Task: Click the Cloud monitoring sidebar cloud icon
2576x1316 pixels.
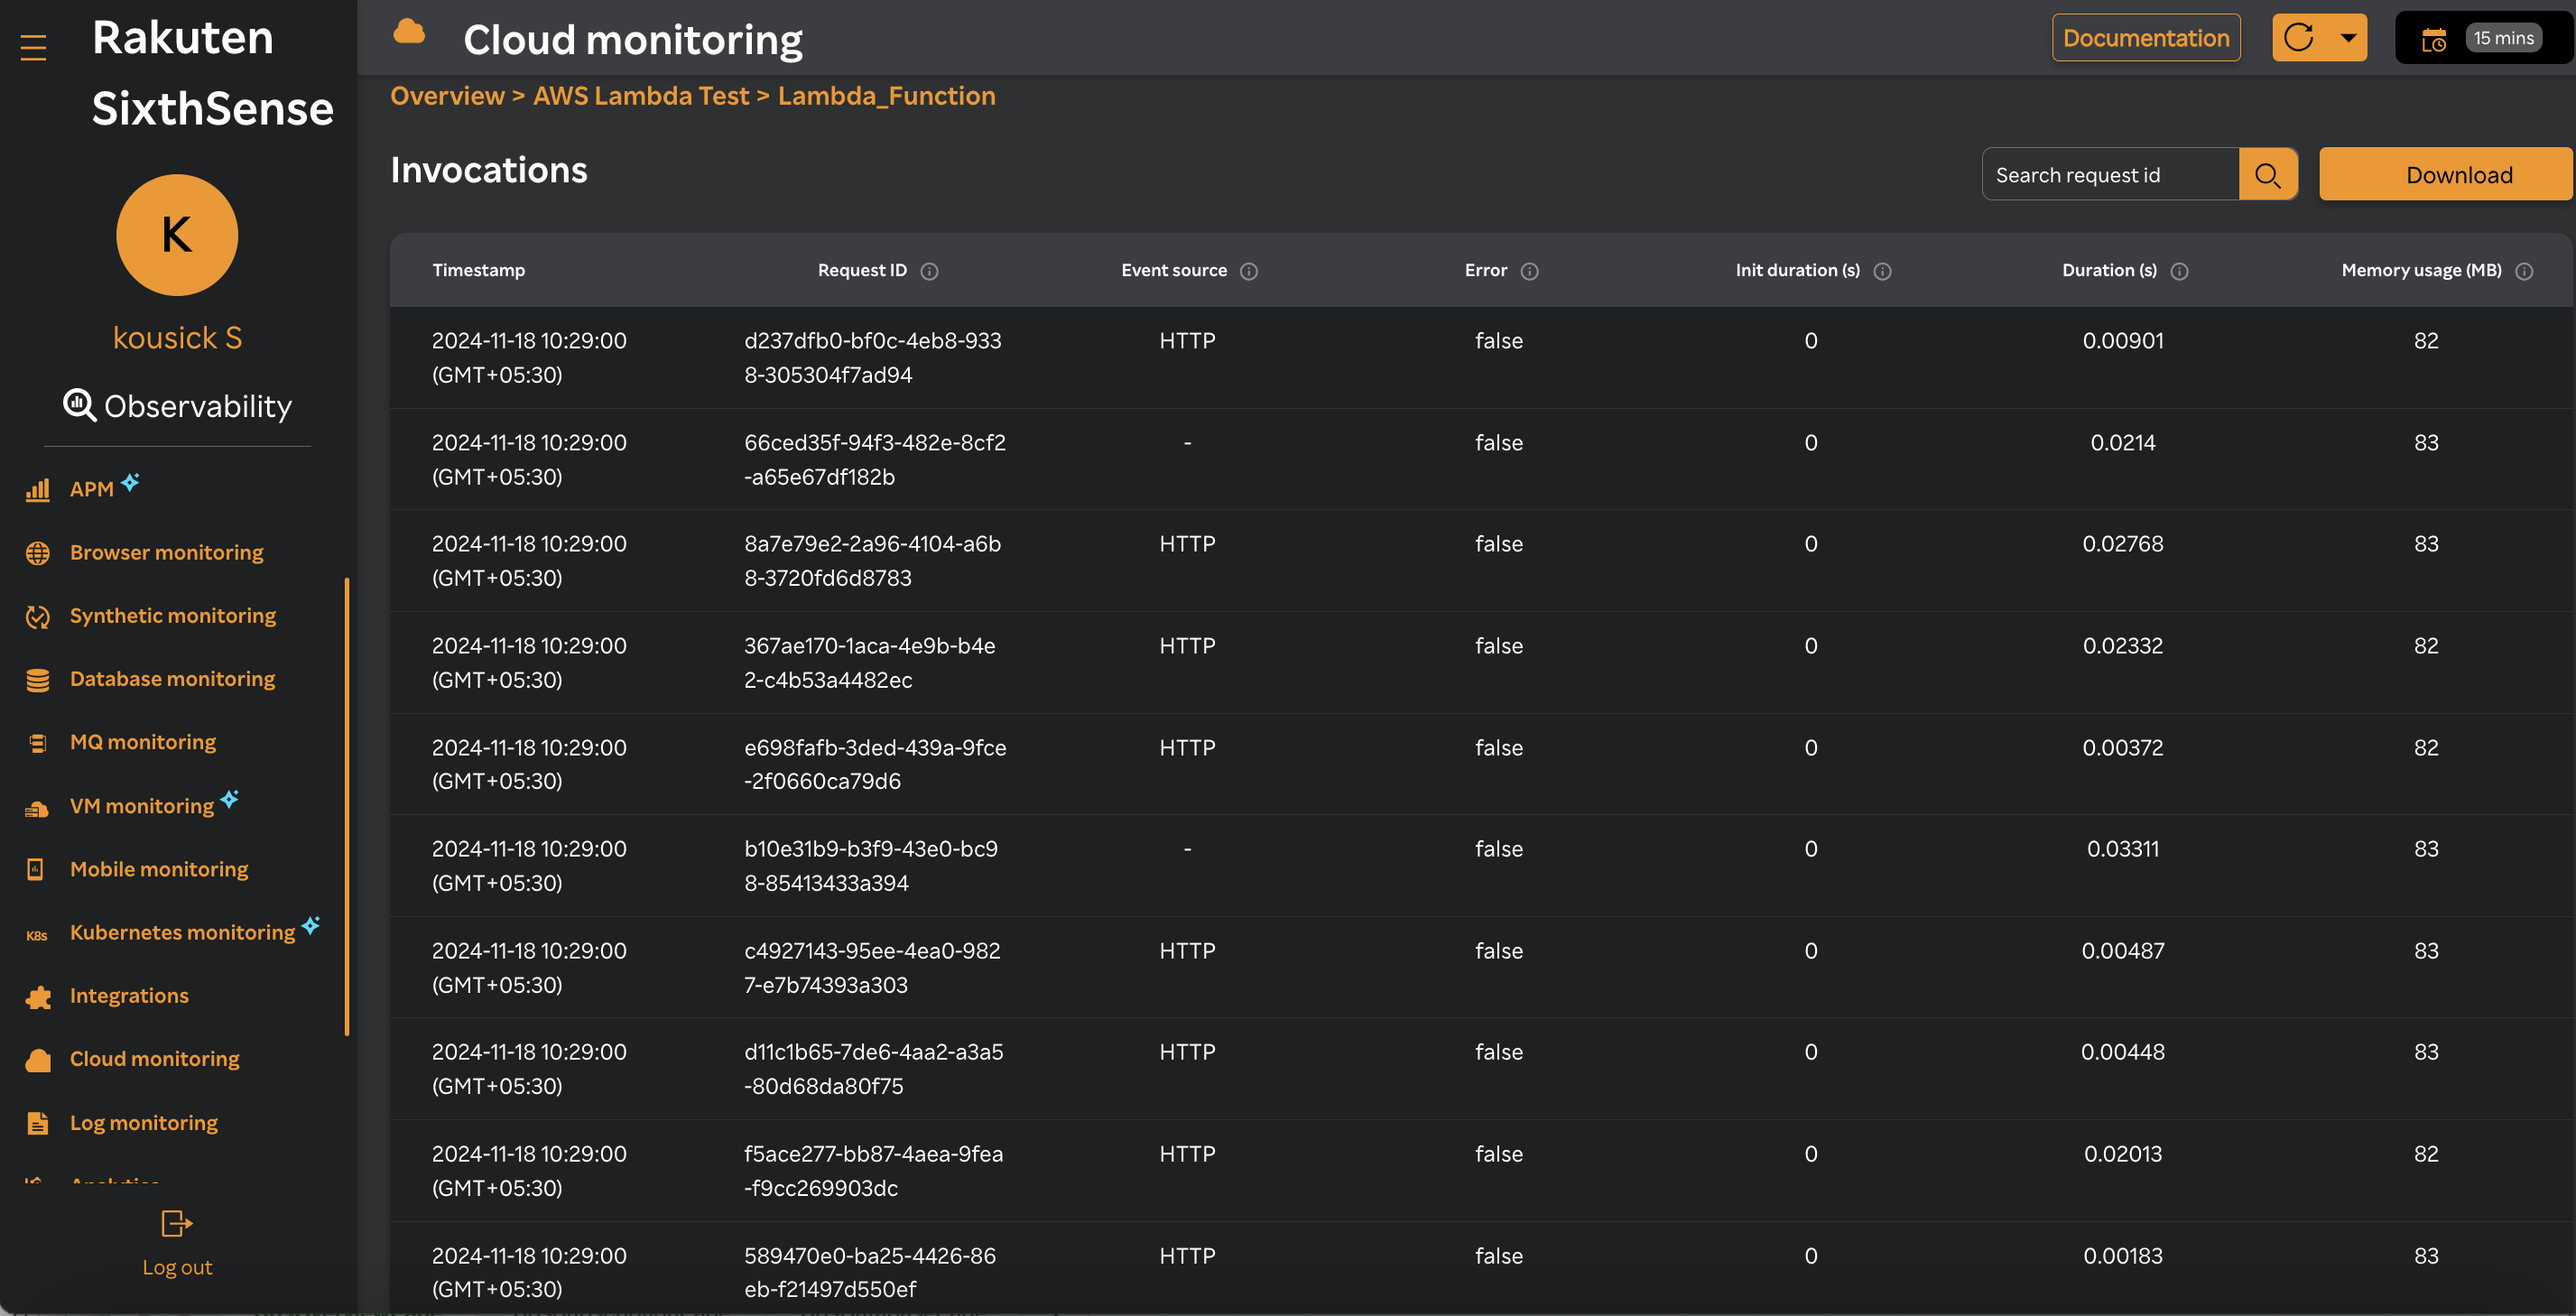Action: click(37, 1059)
